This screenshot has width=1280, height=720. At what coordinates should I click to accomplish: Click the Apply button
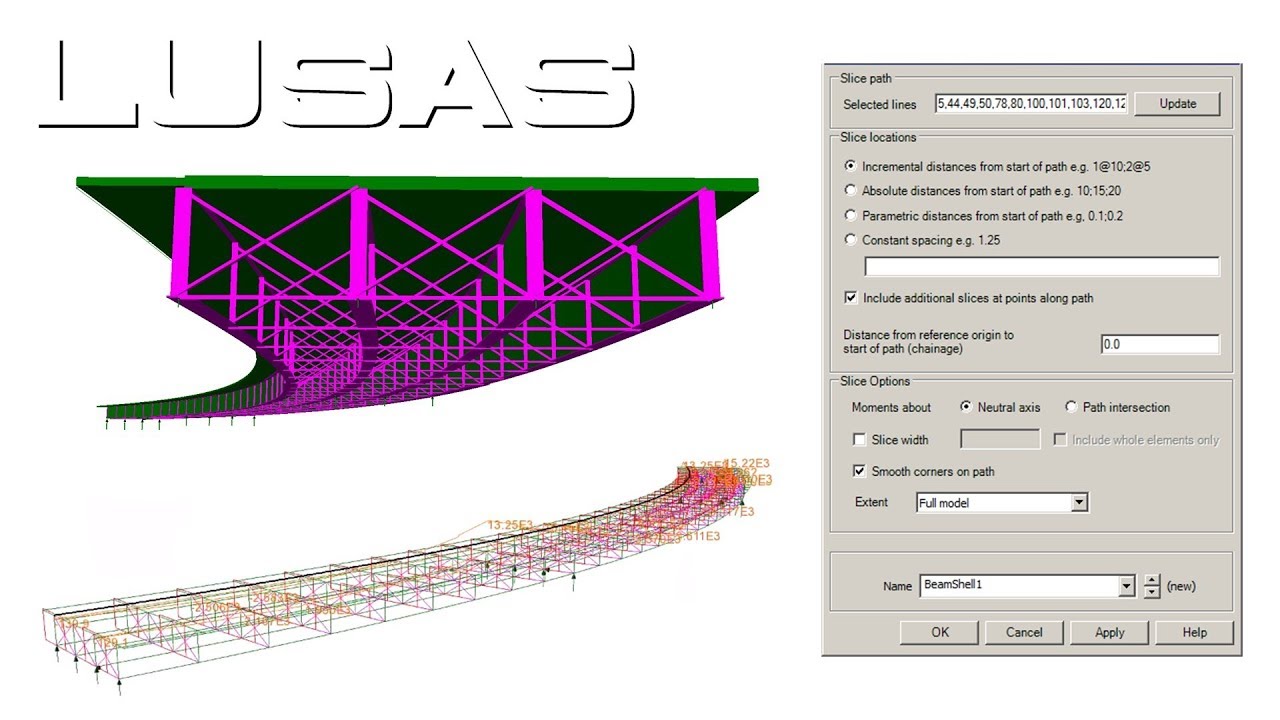(x=1109, y=632)
